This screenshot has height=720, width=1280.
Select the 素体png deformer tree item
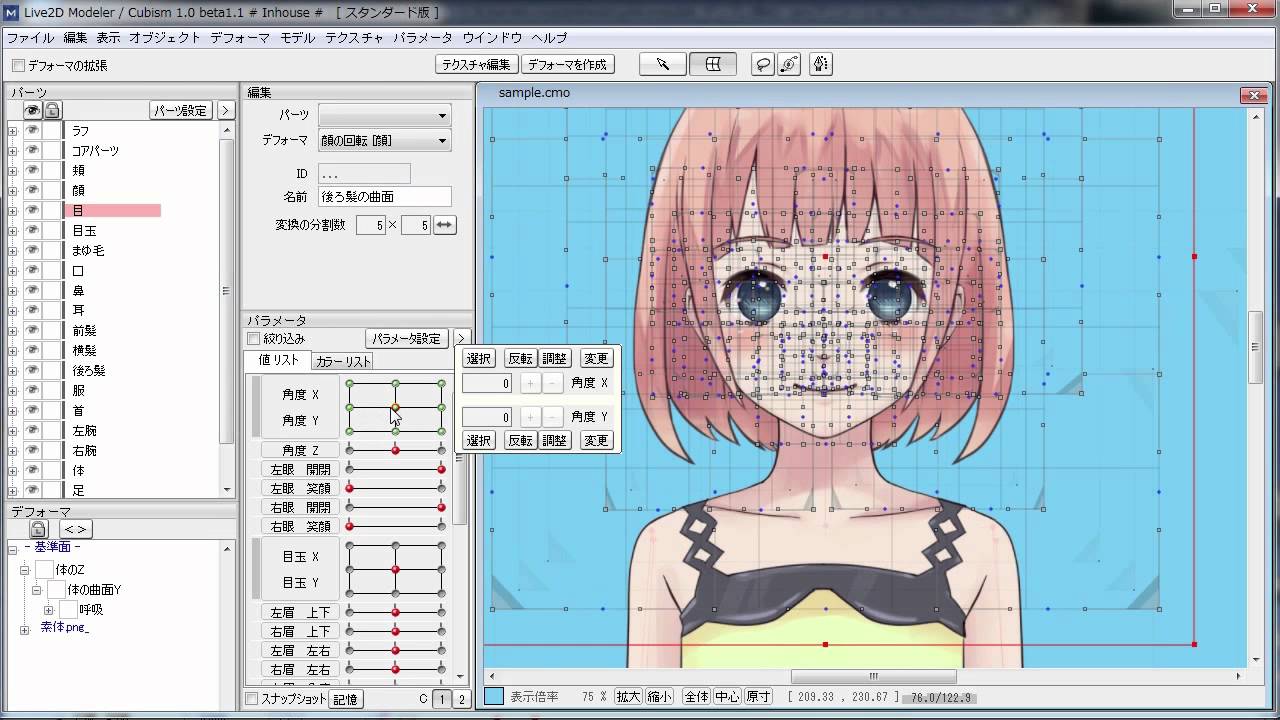click(x=64, y=628)
